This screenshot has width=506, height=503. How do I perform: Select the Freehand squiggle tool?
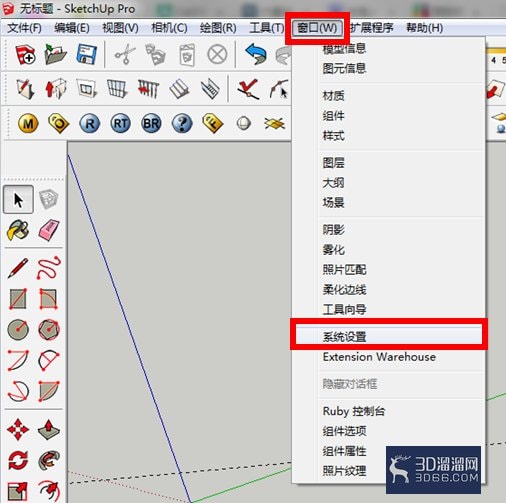[49, 268]
